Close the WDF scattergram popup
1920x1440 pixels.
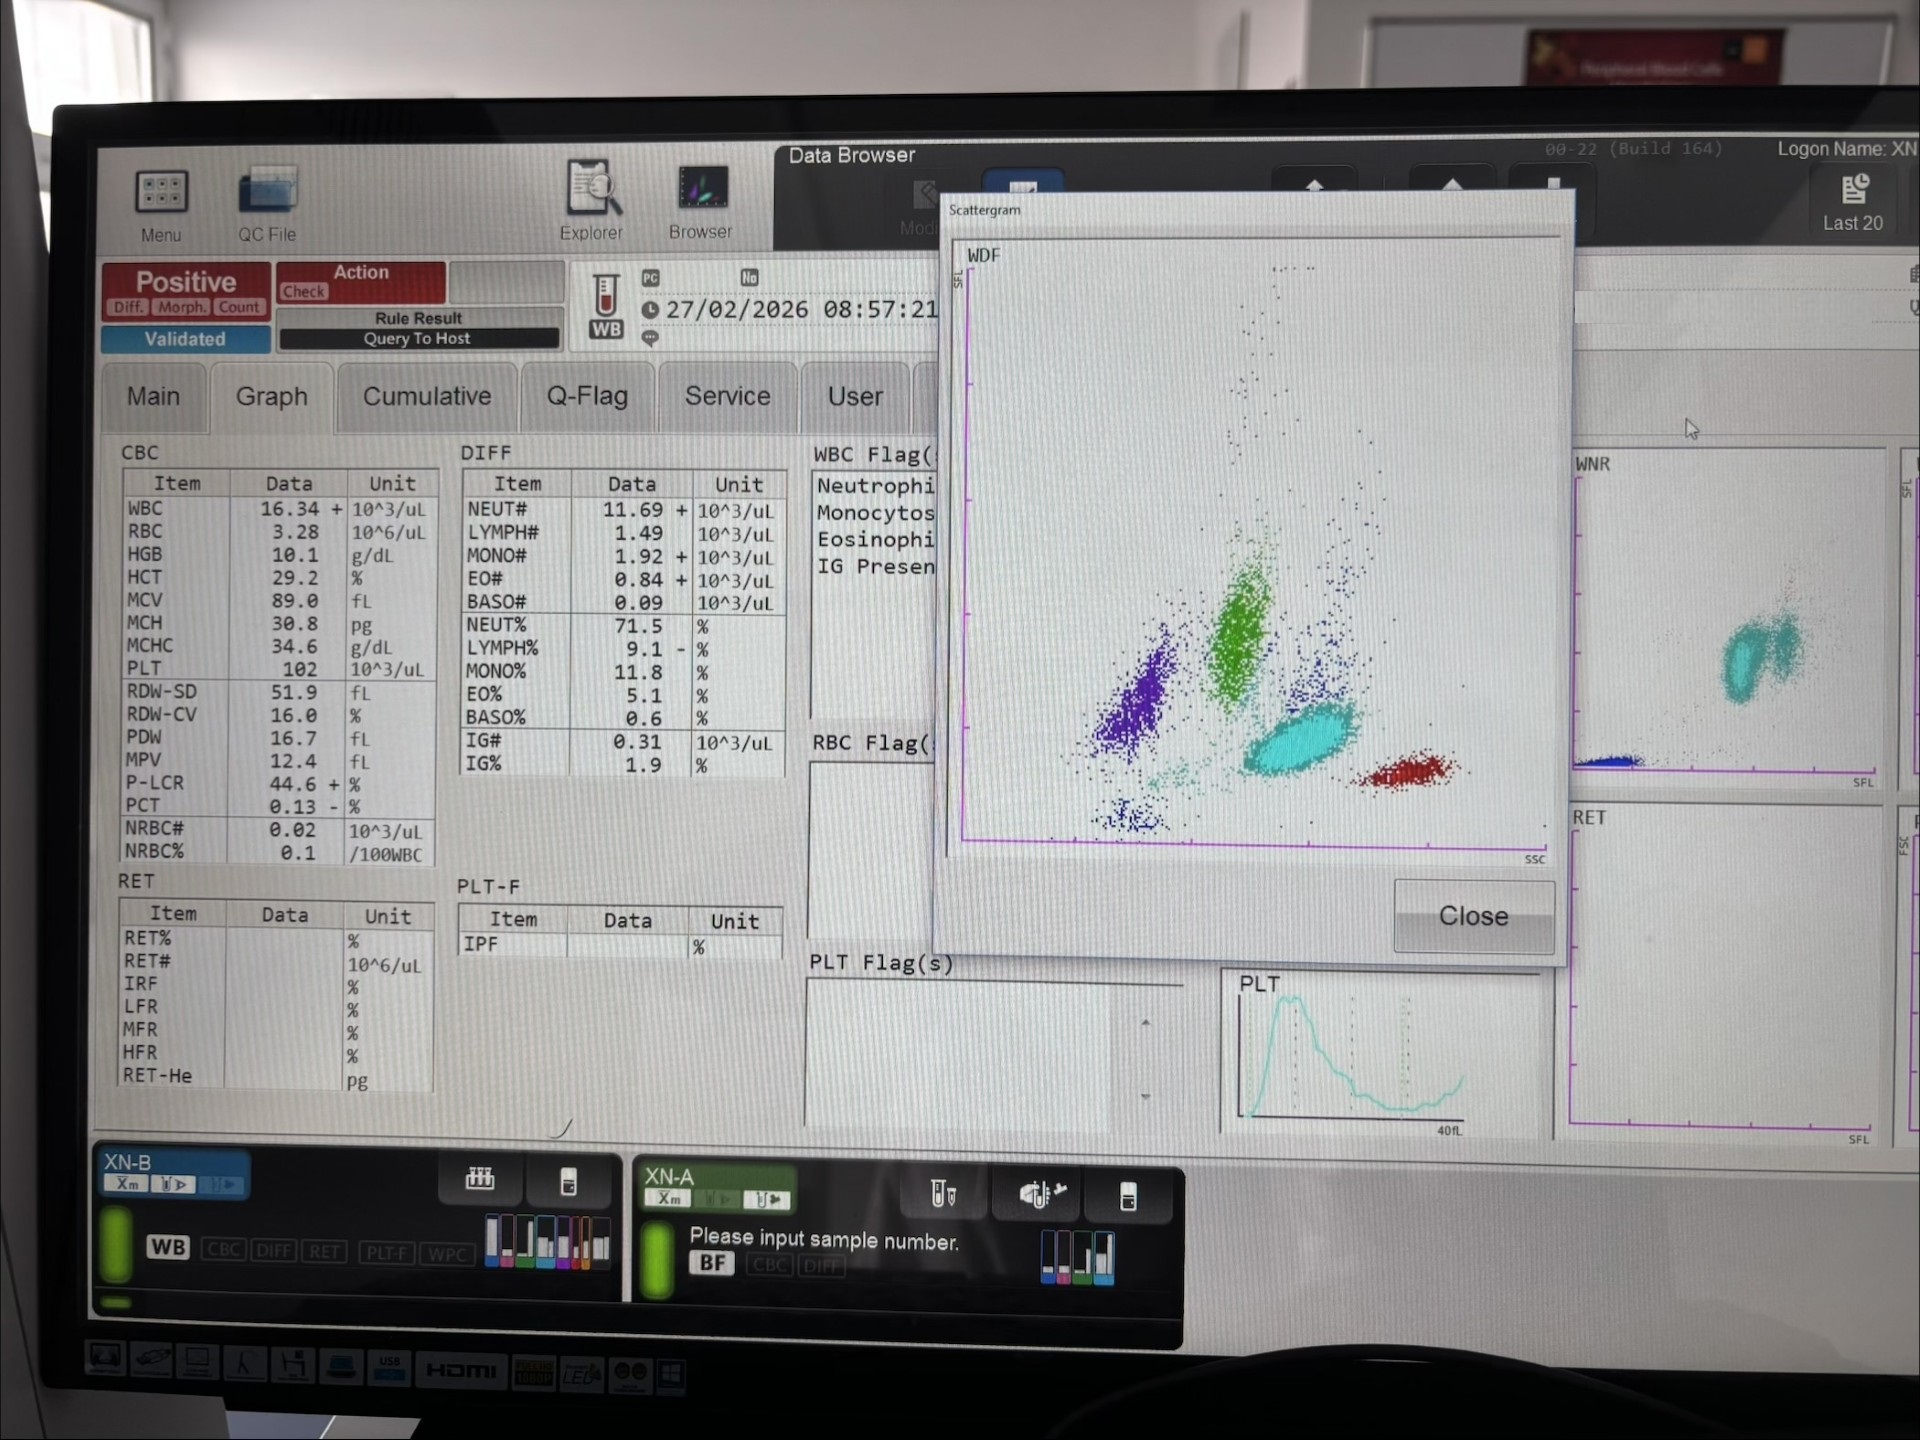pyautogui.click(x=1473, y=916)
